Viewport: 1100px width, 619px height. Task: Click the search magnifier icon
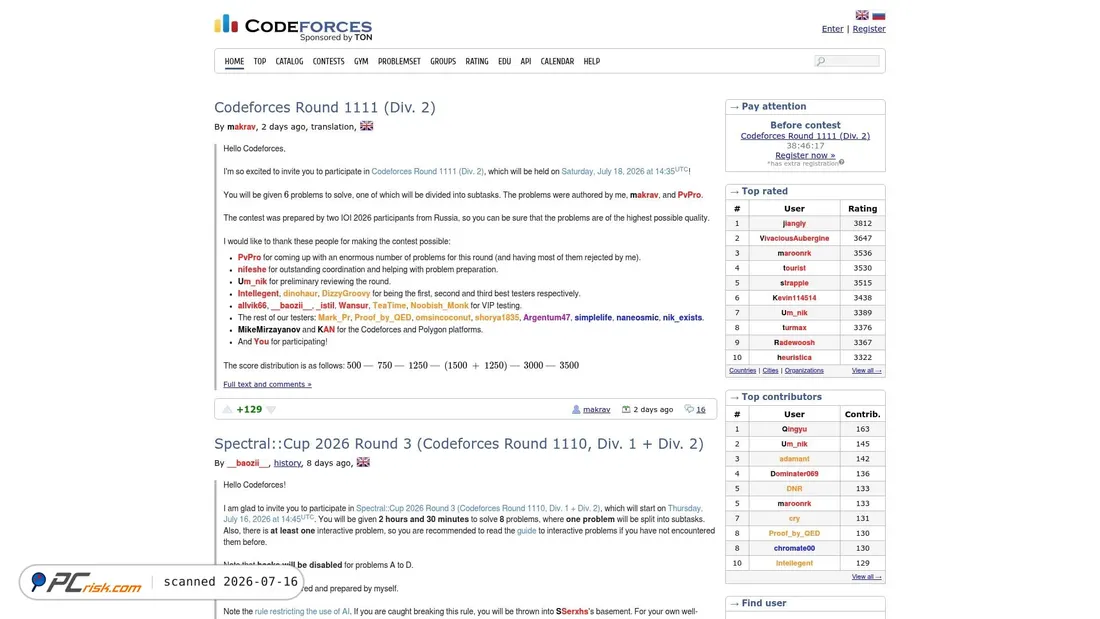pyautogui.click(x=821, y=61)
